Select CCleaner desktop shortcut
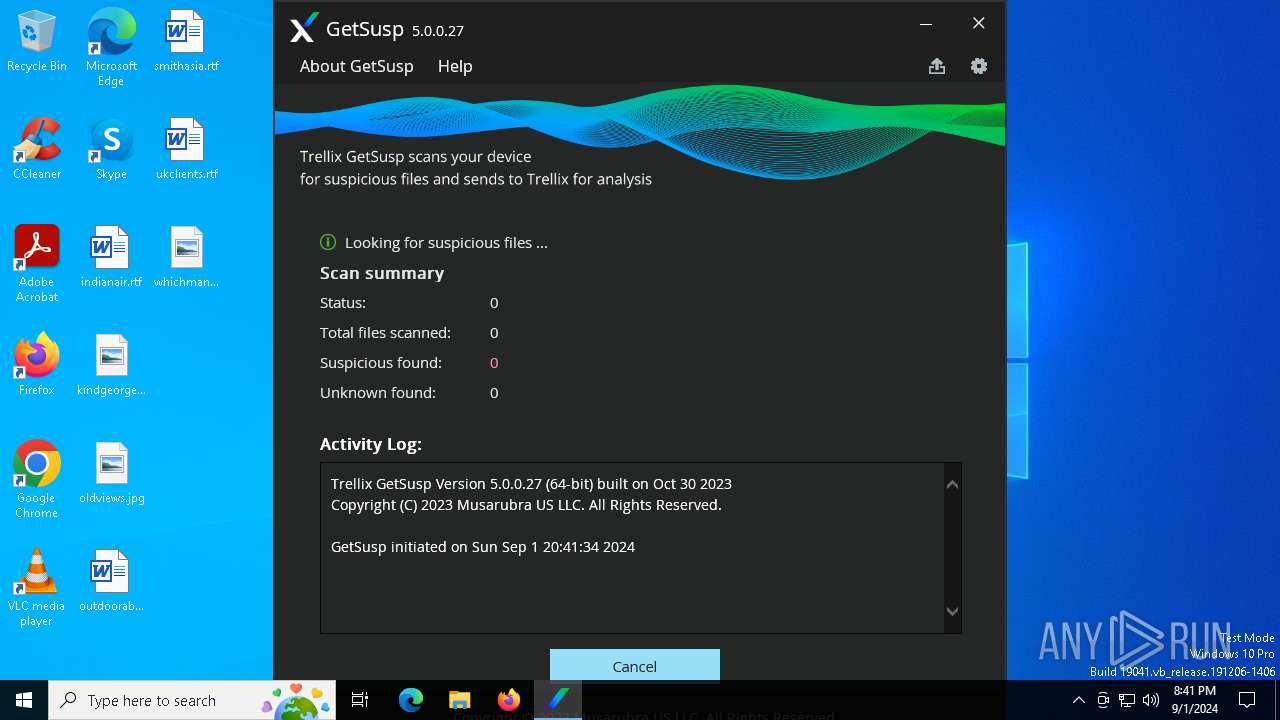The width and height of the screenshot is (1280, 720). click(x=37, y=149)
